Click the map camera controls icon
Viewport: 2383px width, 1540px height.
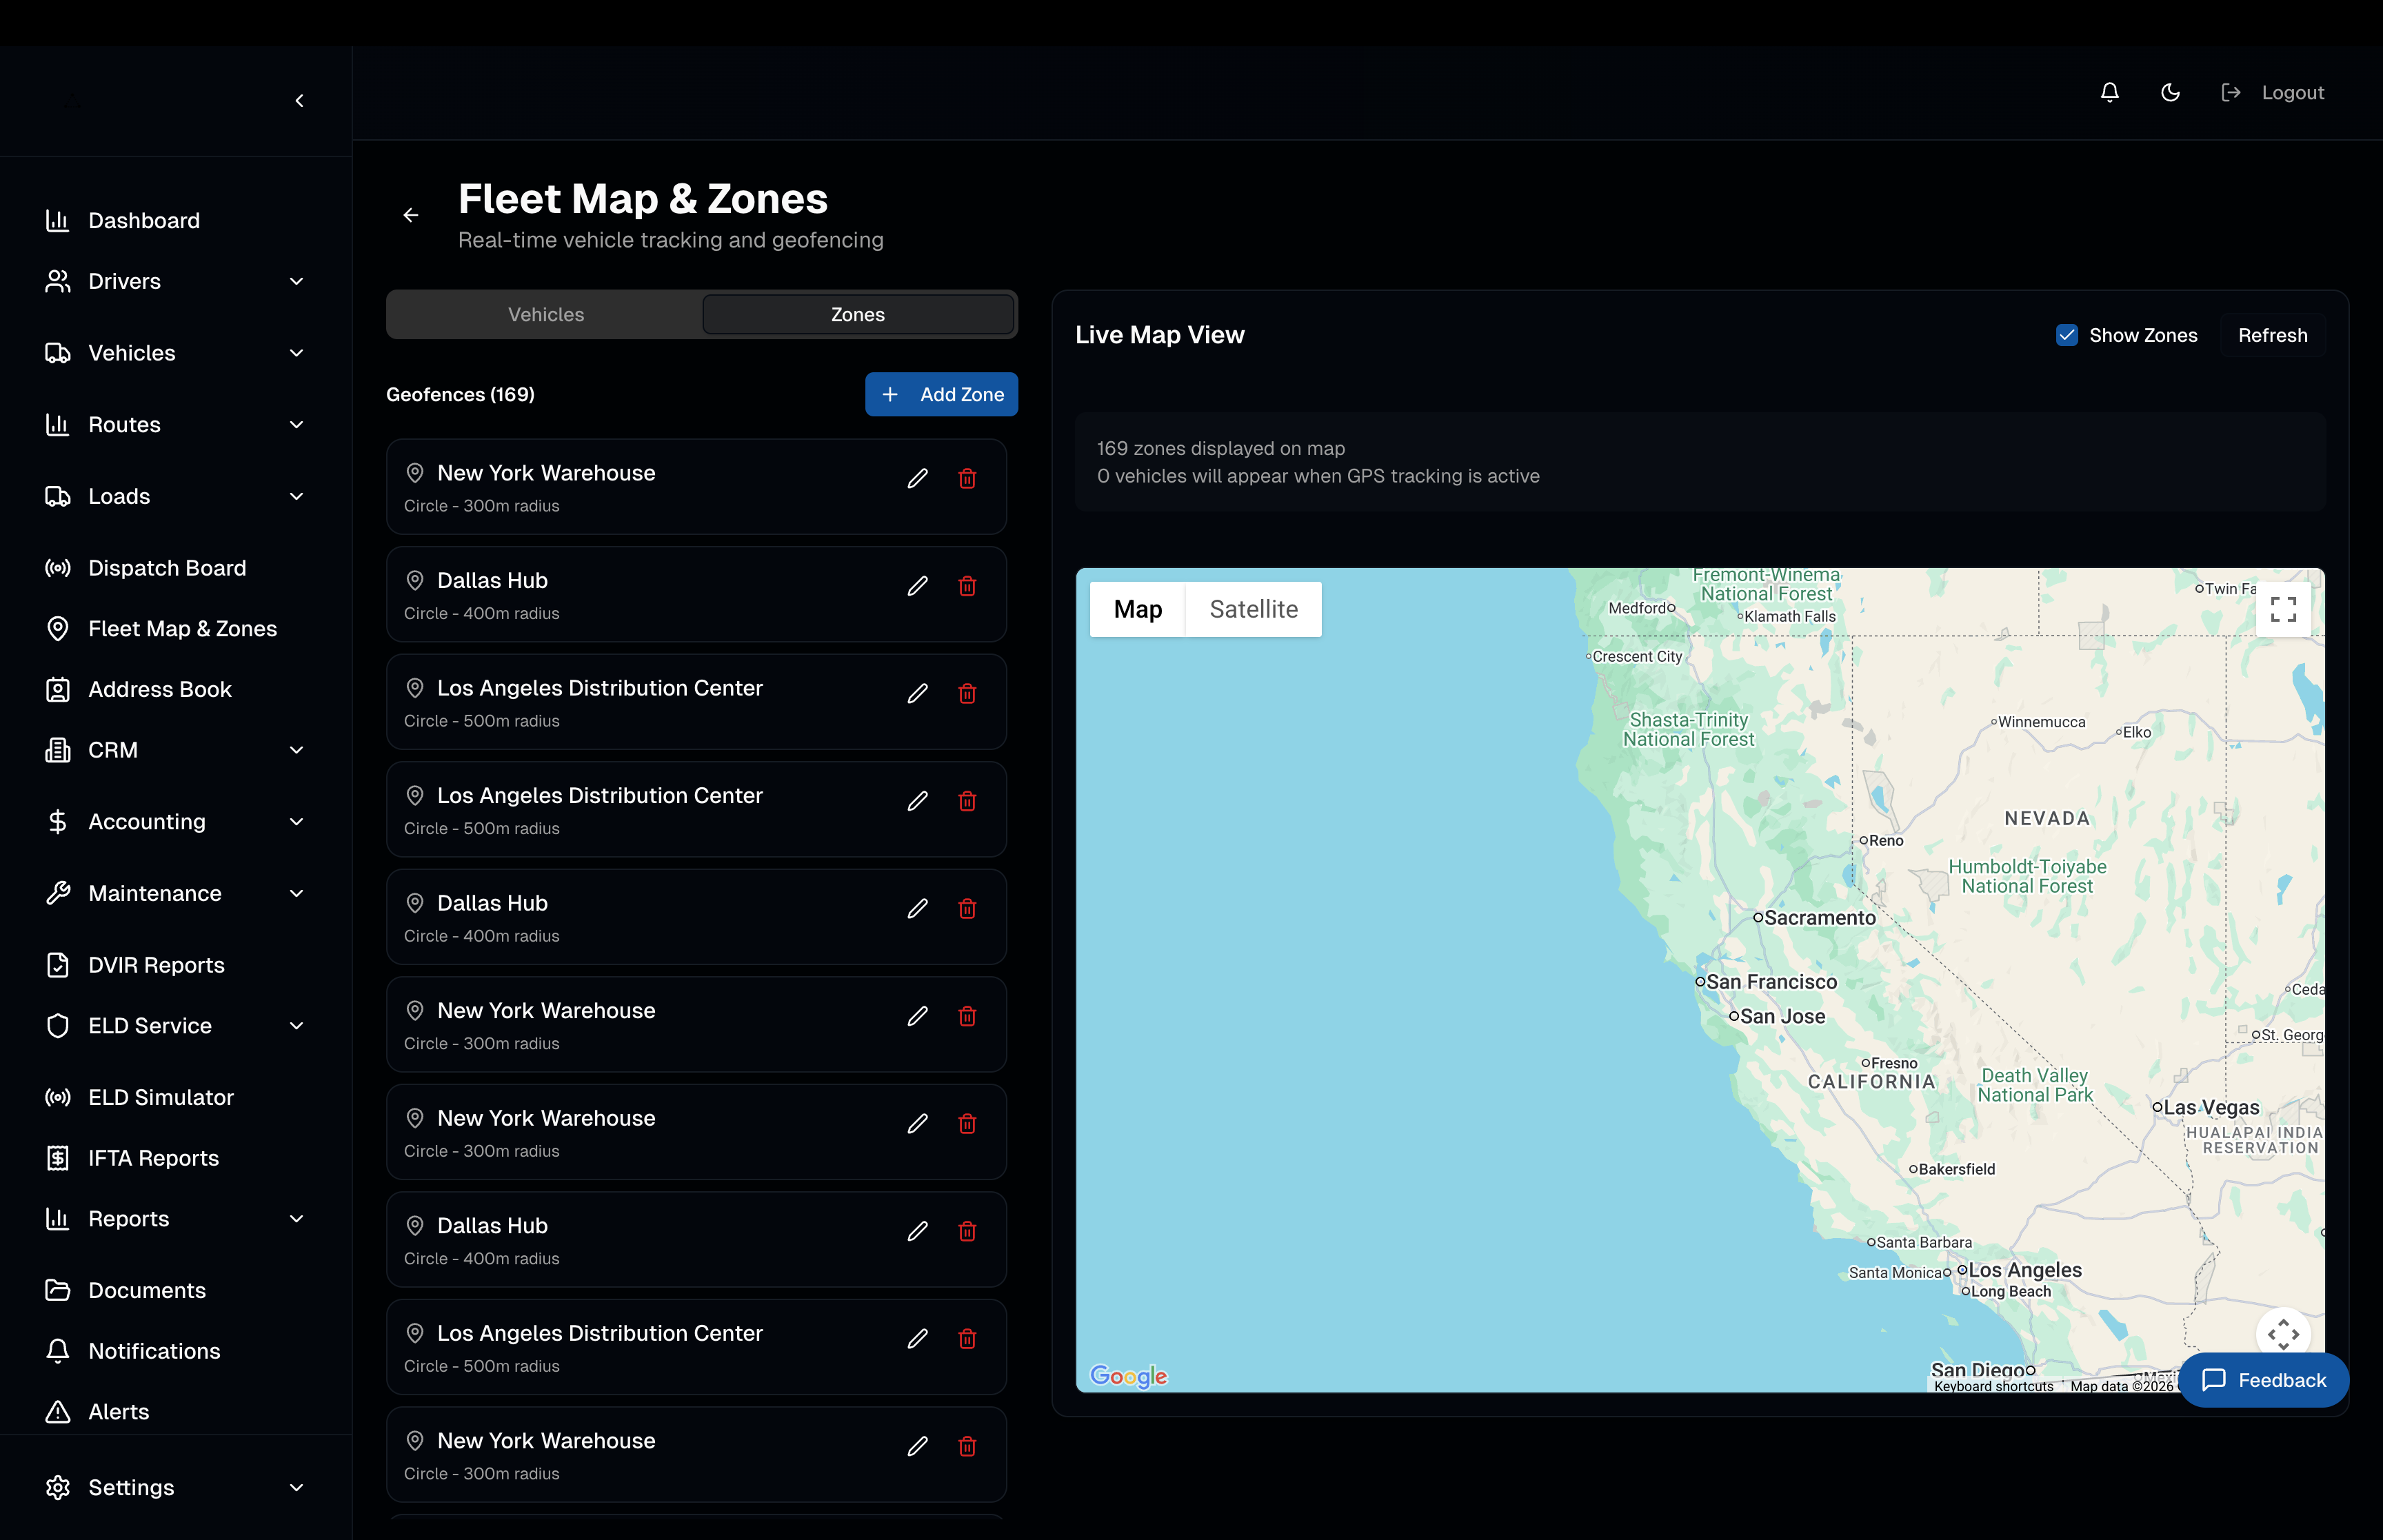pyautogui.click(x=2282, y=1333)
